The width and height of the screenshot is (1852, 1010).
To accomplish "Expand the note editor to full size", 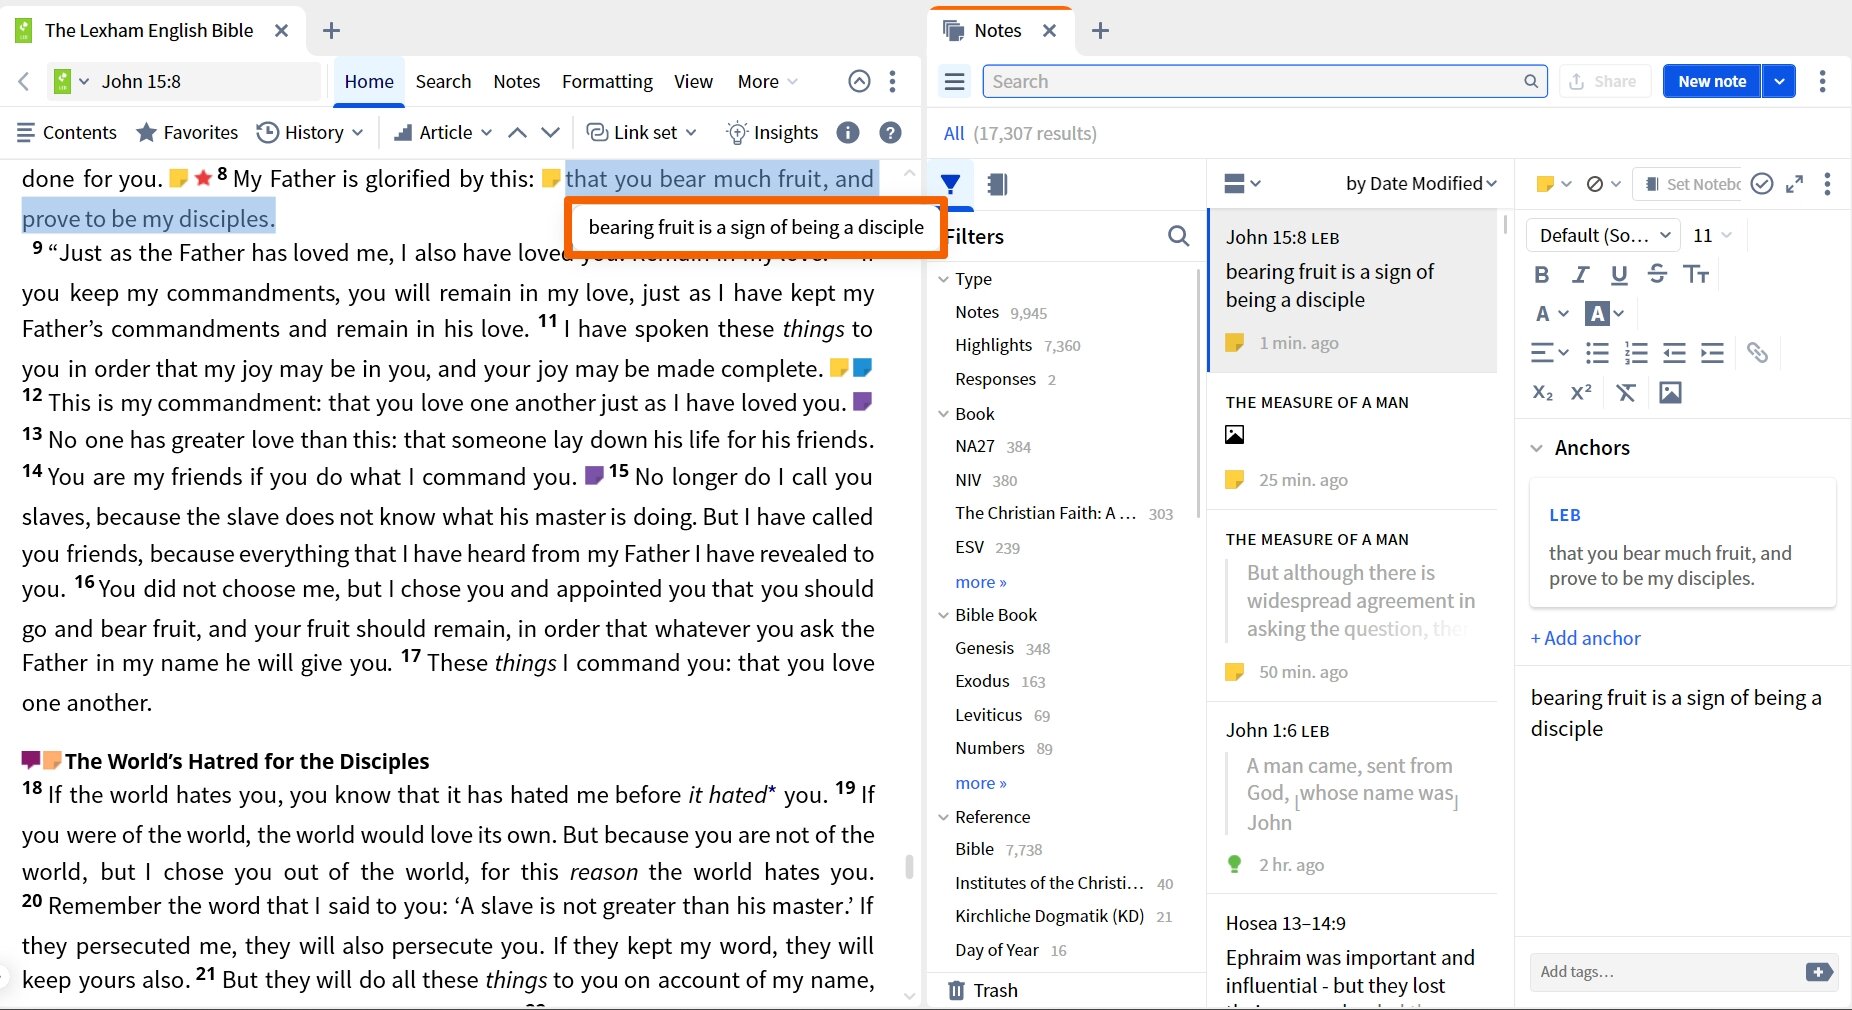I will (x=1795, y=184).
